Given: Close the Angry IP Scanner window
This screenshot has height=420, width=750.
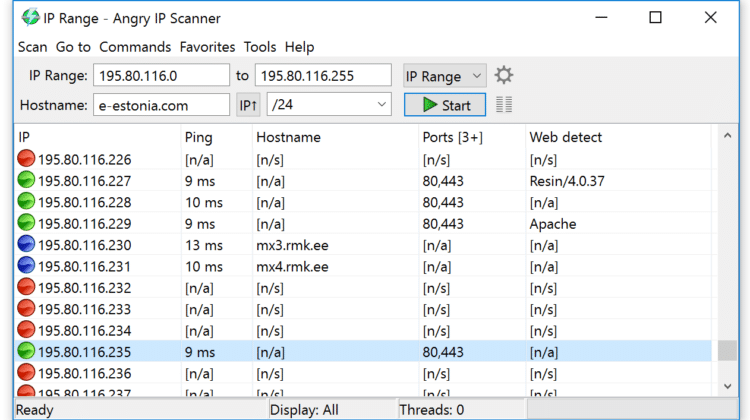Looking at the screenshot, I should click(710, 18).
